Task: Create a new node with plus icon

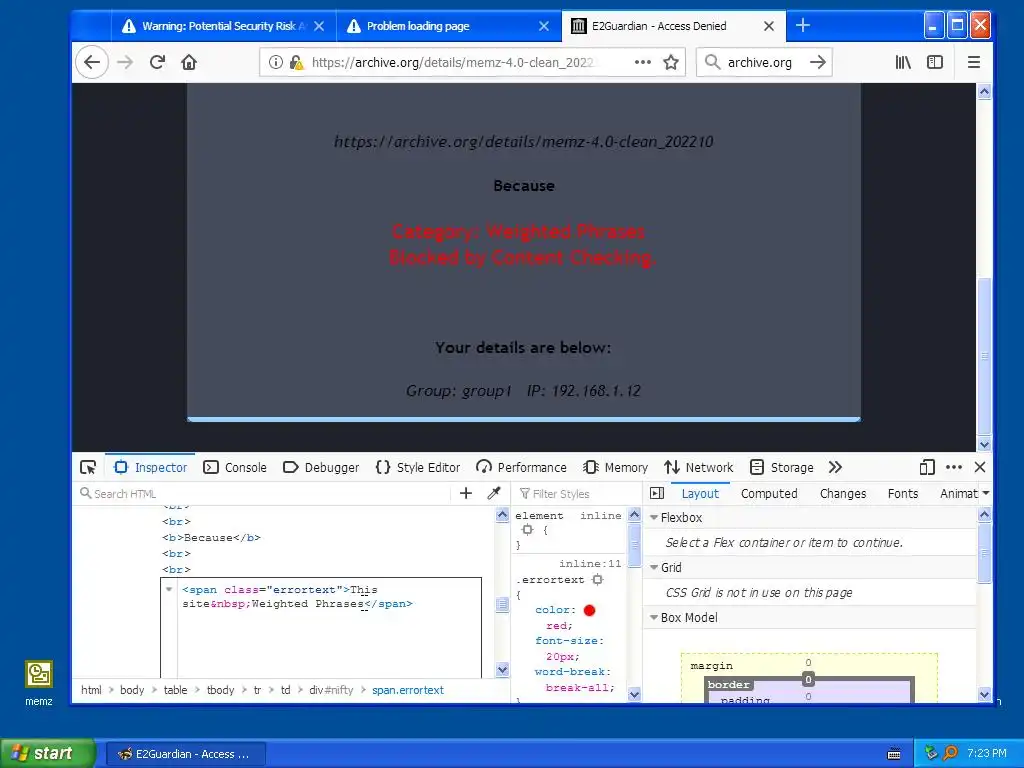Action: pyautogui.click(x=466, y=494)
